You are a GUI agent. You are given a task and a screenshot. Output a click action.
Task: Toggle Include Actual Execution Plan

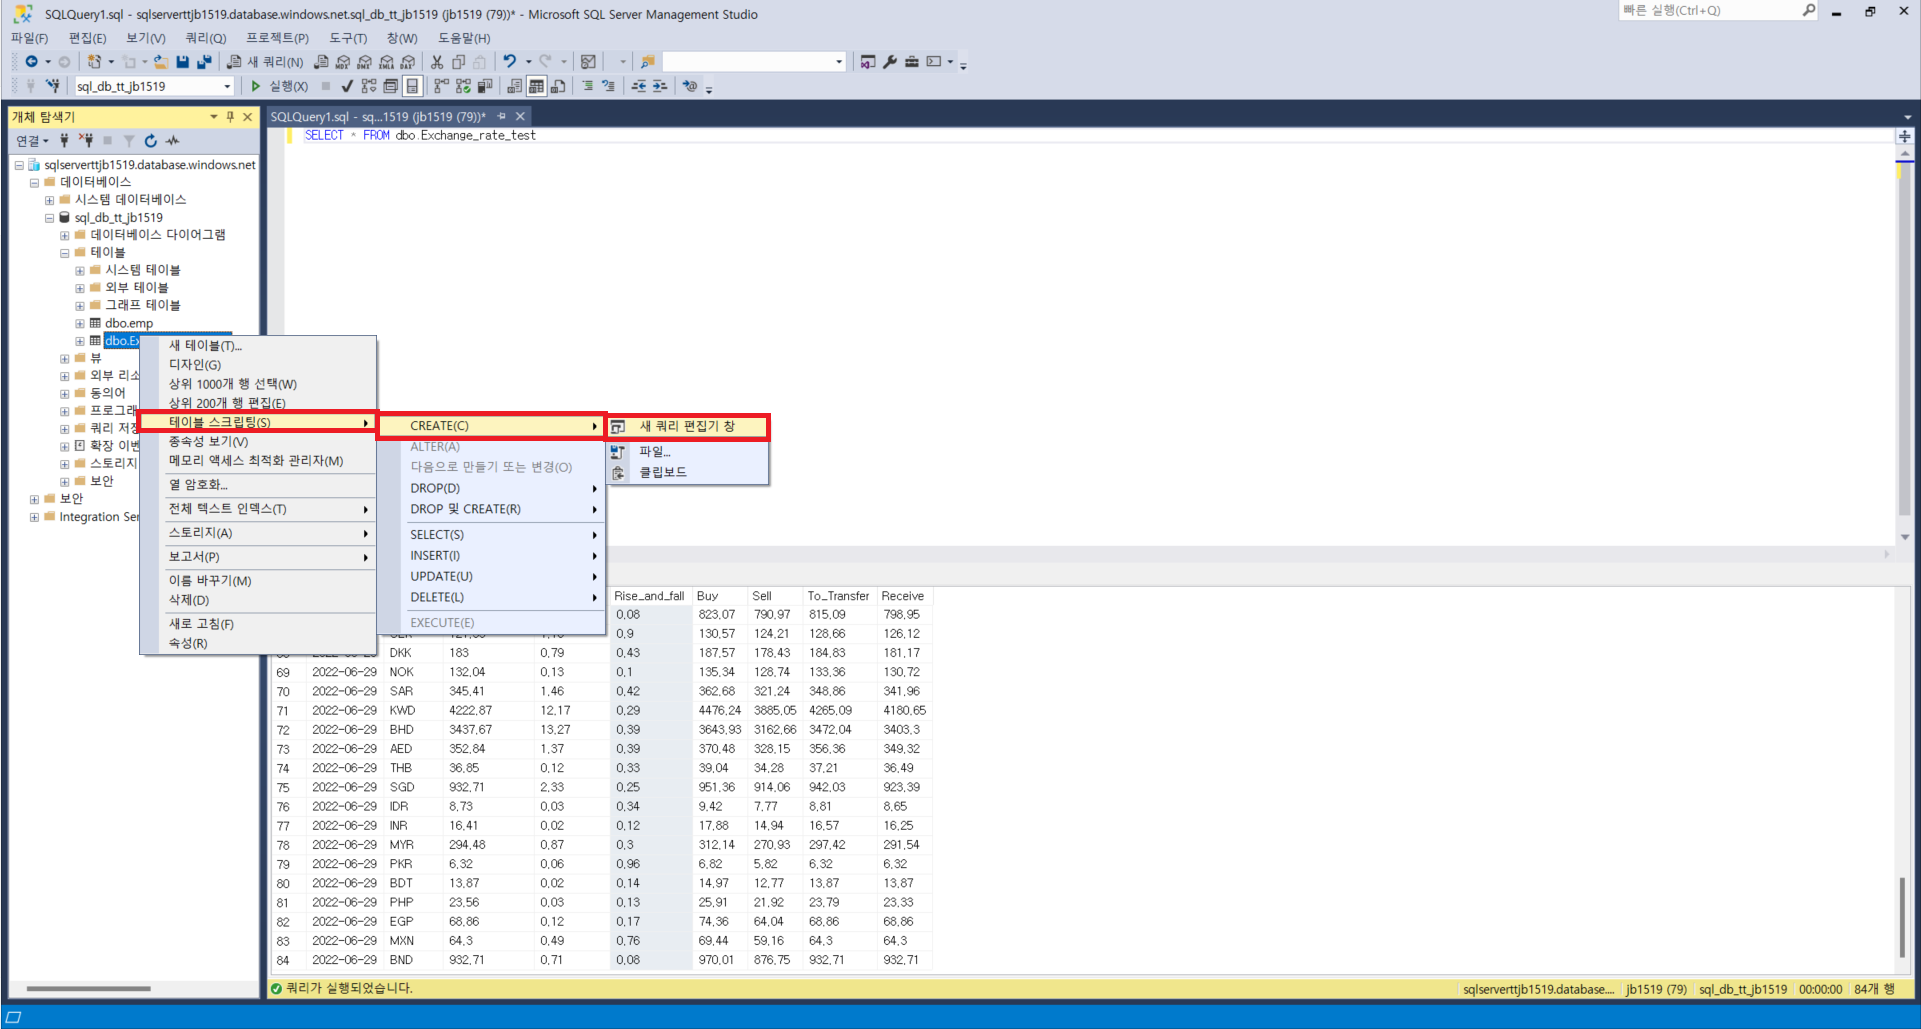click(441, 86)
